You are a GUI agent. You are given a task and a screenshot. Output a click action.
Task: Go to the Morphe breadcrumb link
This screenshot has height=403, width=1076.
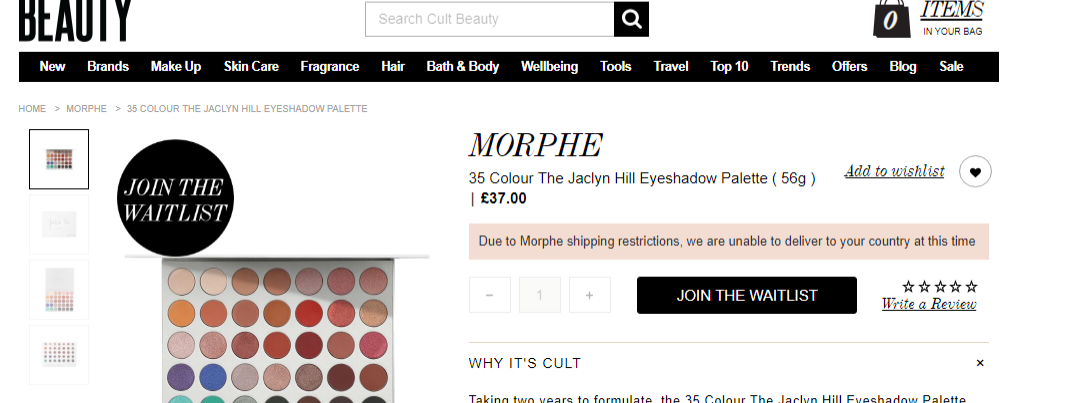[x=86, y=108]
